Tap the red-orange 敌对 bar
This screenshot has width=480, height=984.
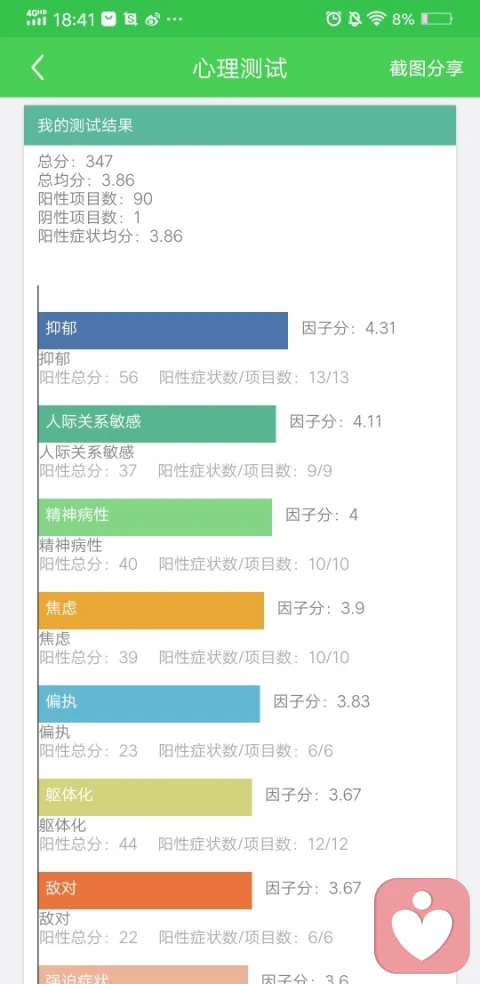coord(145,890)
